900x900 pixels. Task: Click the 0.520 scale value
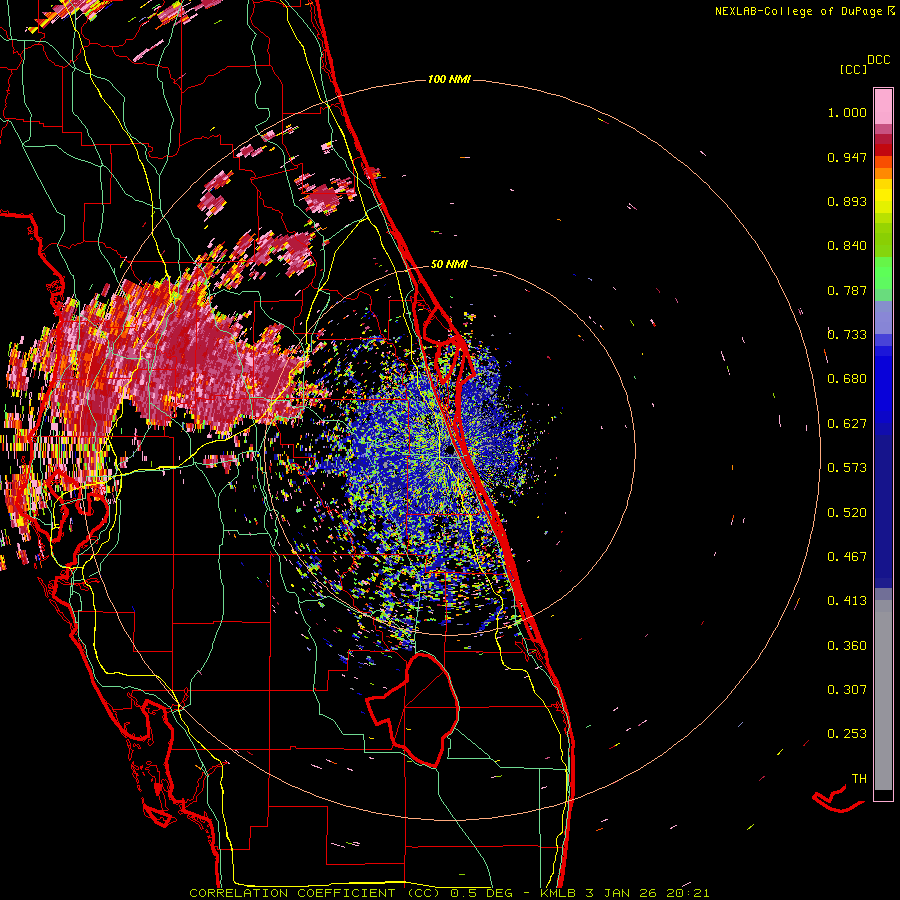click(847, 513)
